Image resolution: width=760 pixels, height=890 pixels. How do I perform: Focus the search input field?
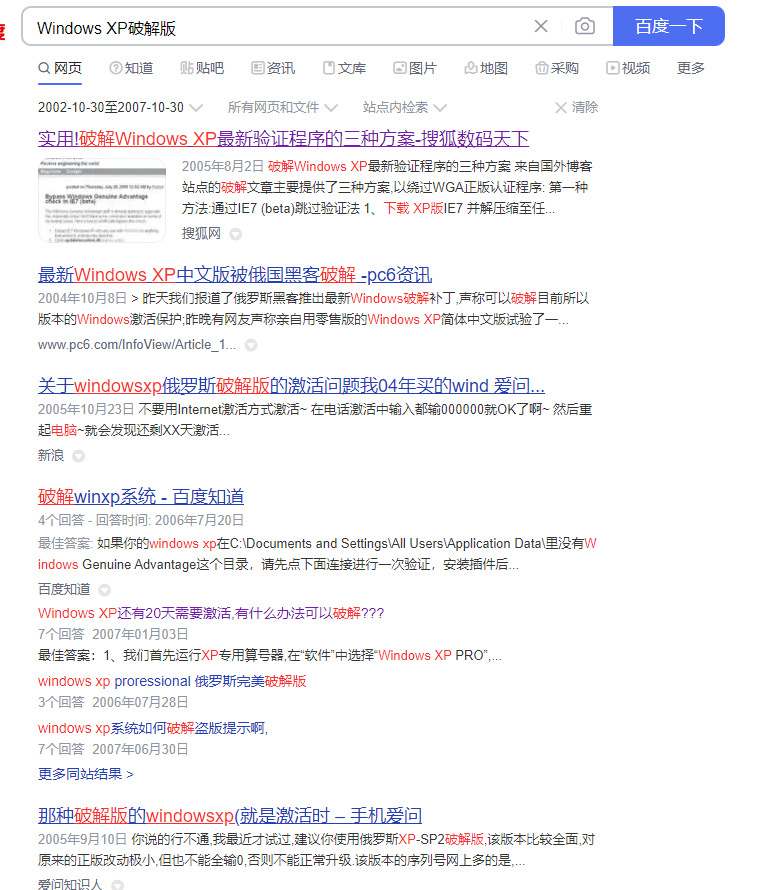tap(280, 27)
